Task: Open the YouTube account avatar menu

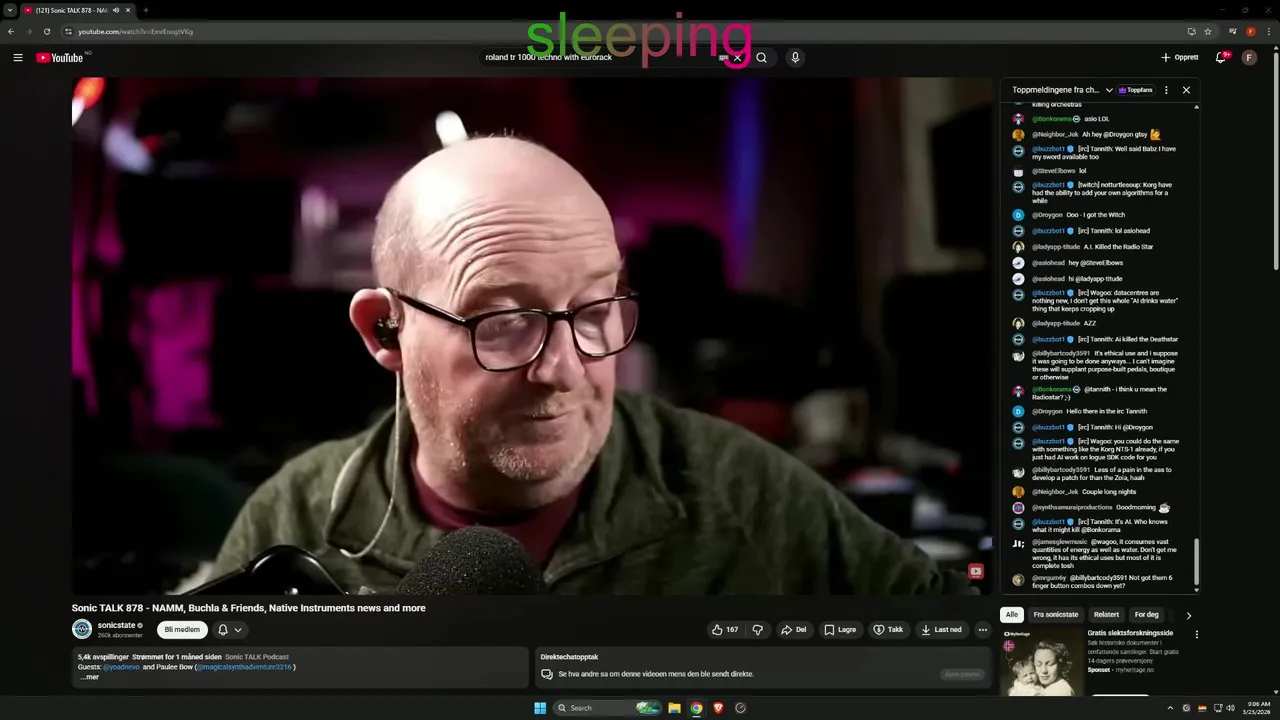Action: tap(1249, 58)
